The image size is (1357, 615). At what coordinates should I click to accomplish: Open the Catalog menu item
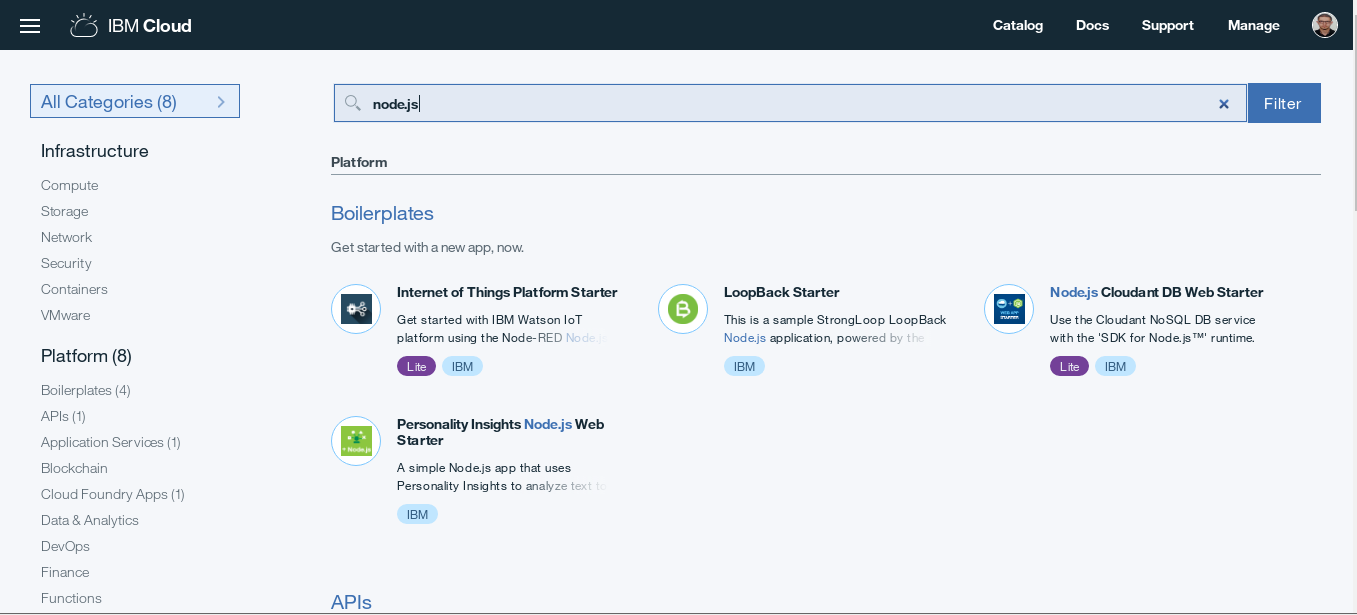pos(1017,26)
